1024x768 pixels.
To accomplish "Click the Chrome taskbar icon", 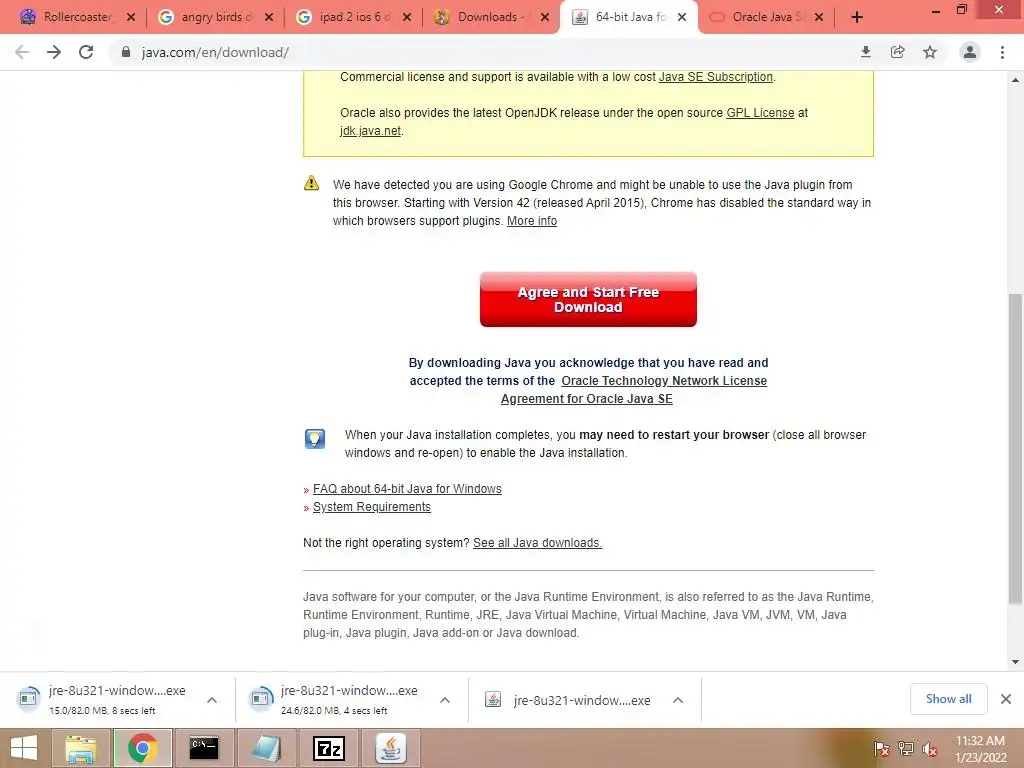I will click(x=142, y=748).
